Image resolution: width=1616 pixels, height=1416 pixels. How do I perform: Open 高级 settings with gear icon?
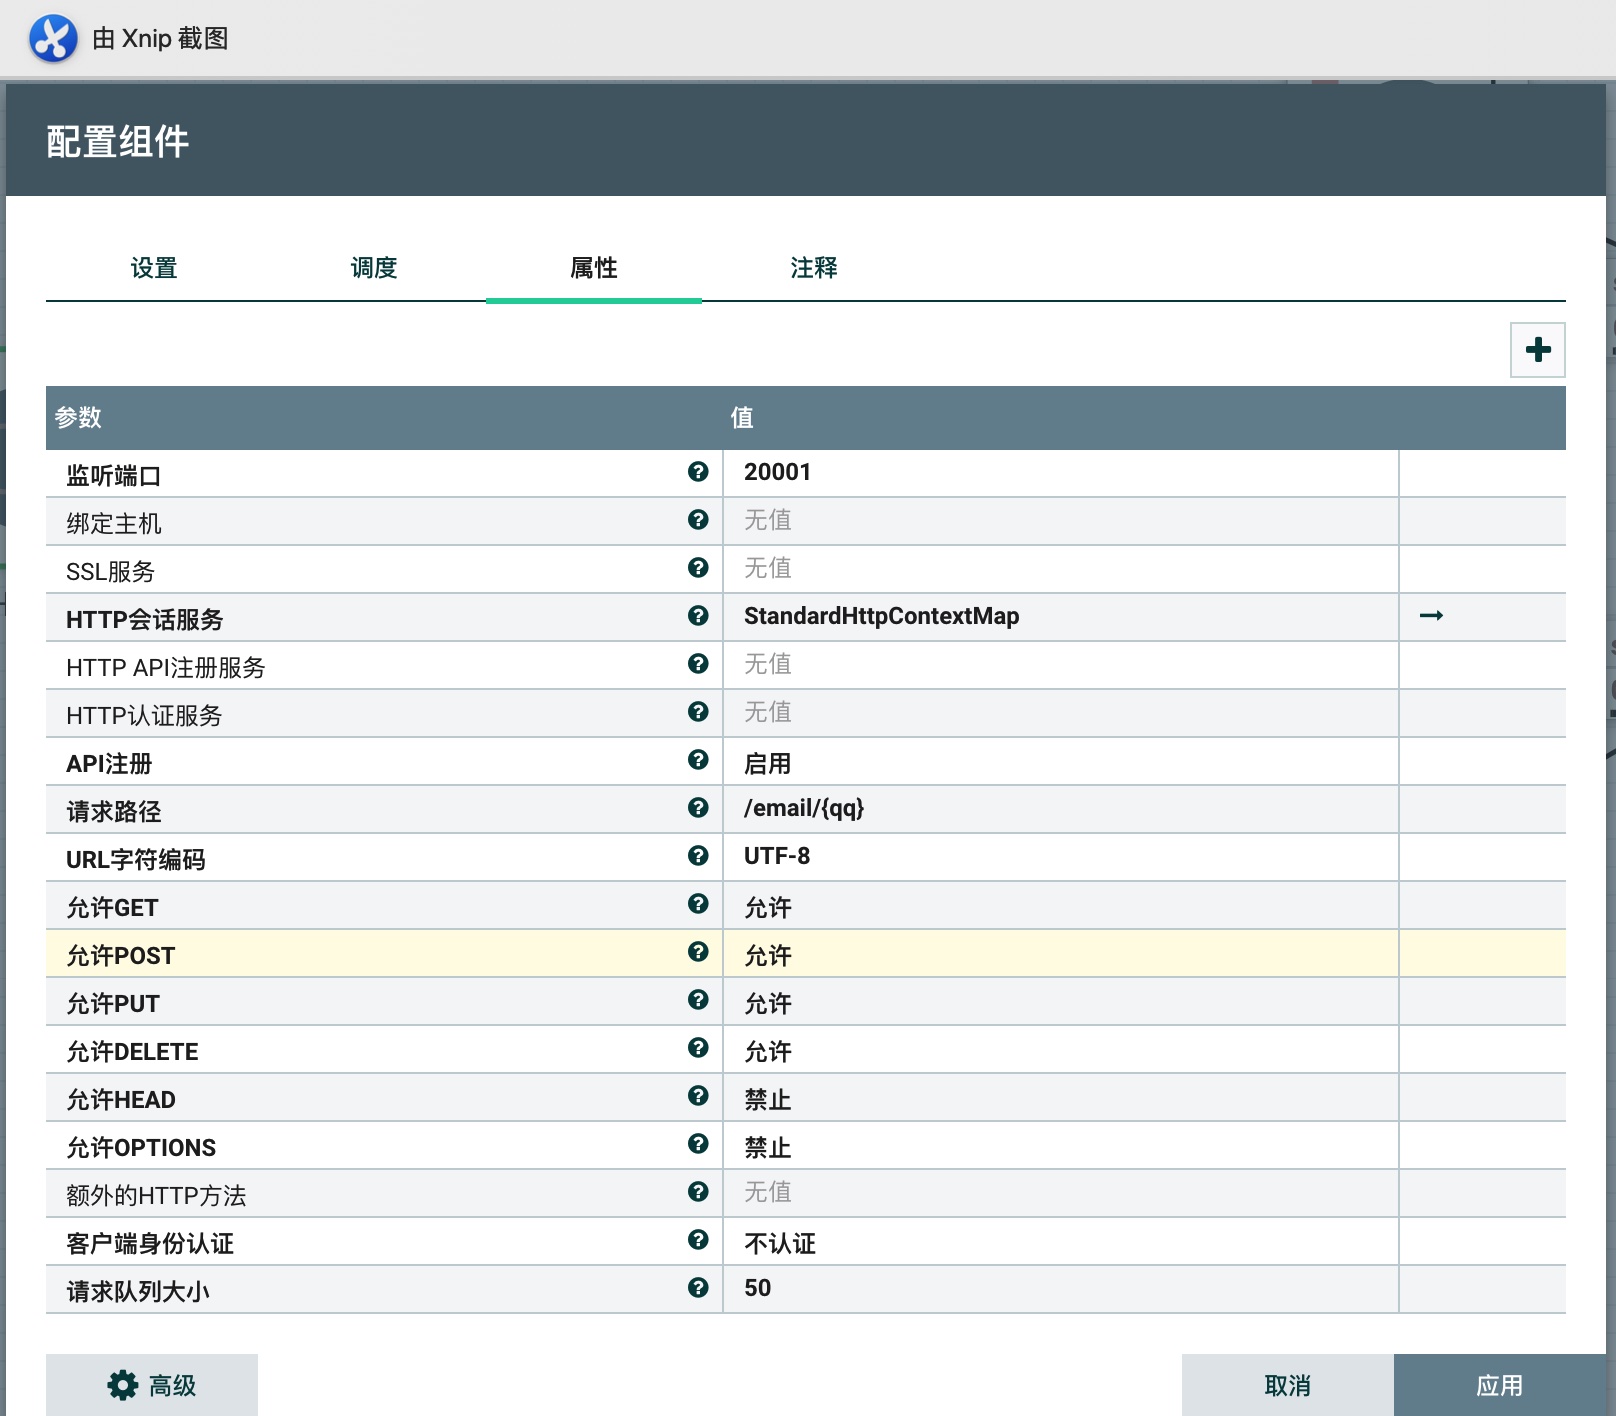(x=152, y=1385)
